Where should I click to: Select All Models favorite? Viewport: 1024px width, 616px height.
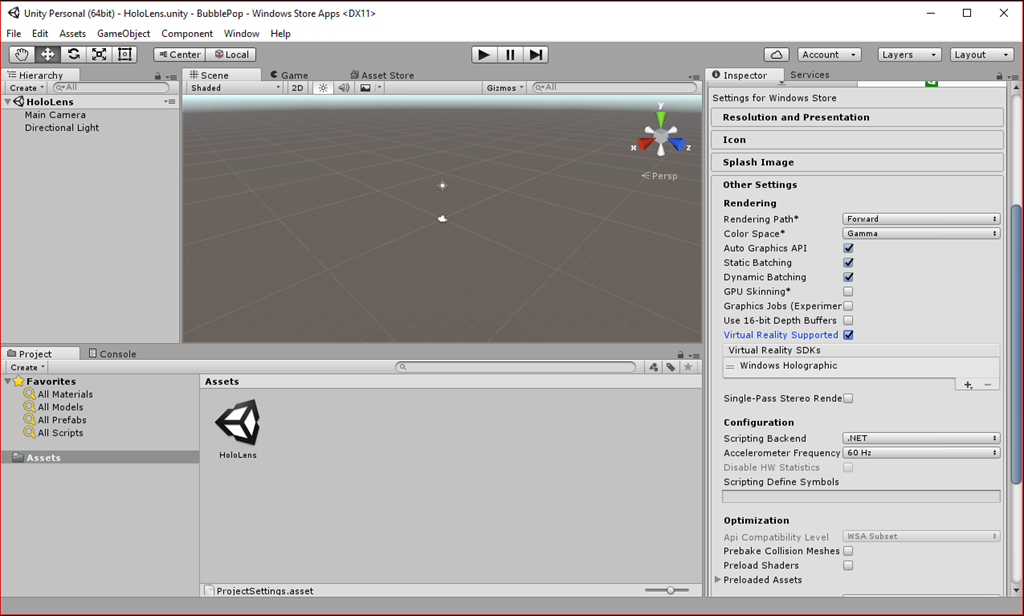pyautogui.click(x=54, y=407)
